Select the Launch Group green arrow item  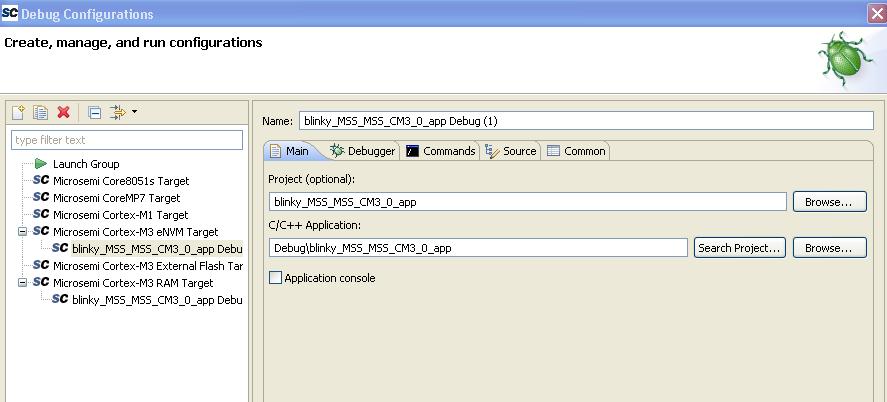[85, 164]
